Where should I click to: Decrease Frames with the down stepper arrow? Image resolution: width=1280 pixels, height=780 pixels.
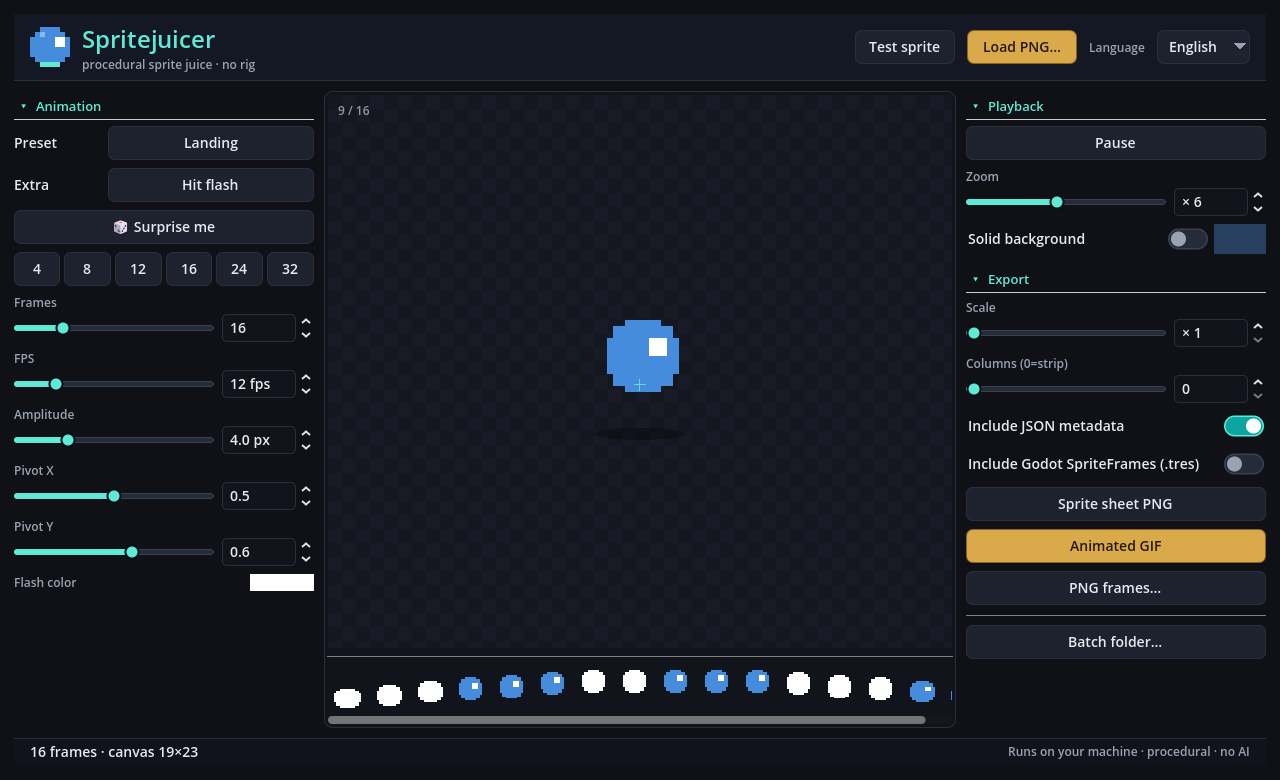pyautogui.click(x=306, y=335)
